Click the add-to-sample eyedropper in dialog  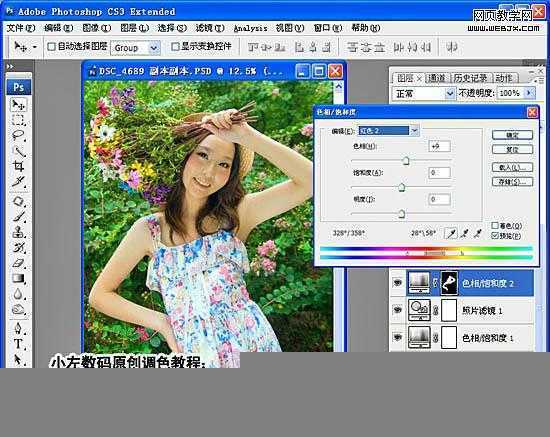(464, 233)
